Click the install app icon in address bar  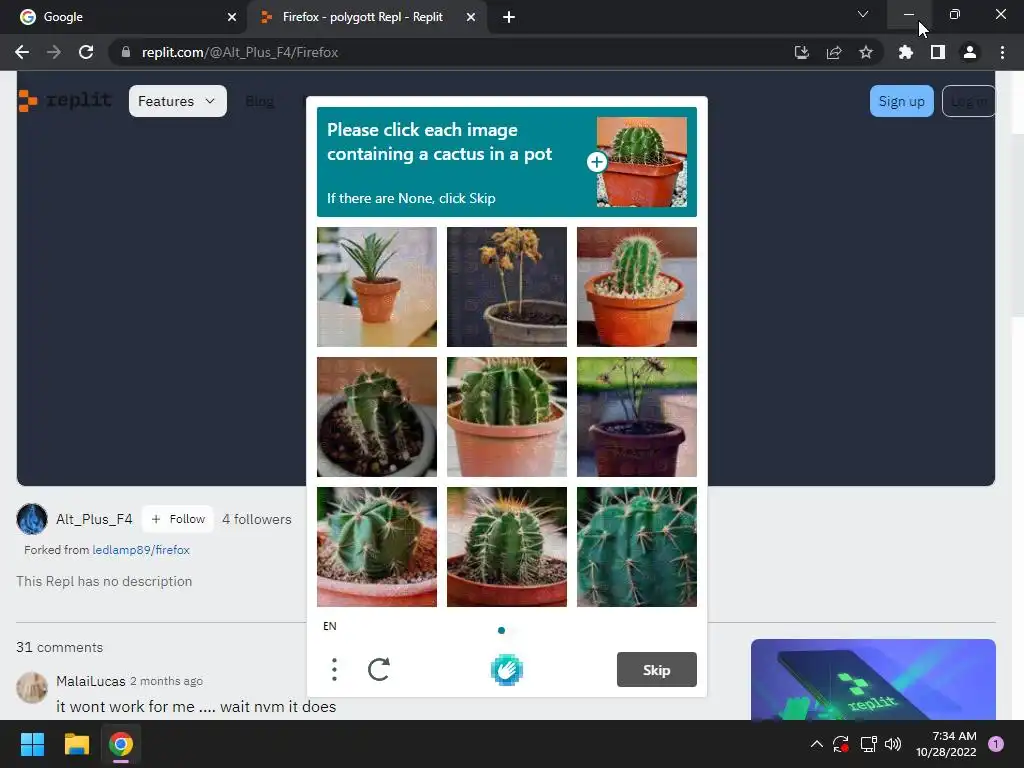coord(801,52)
